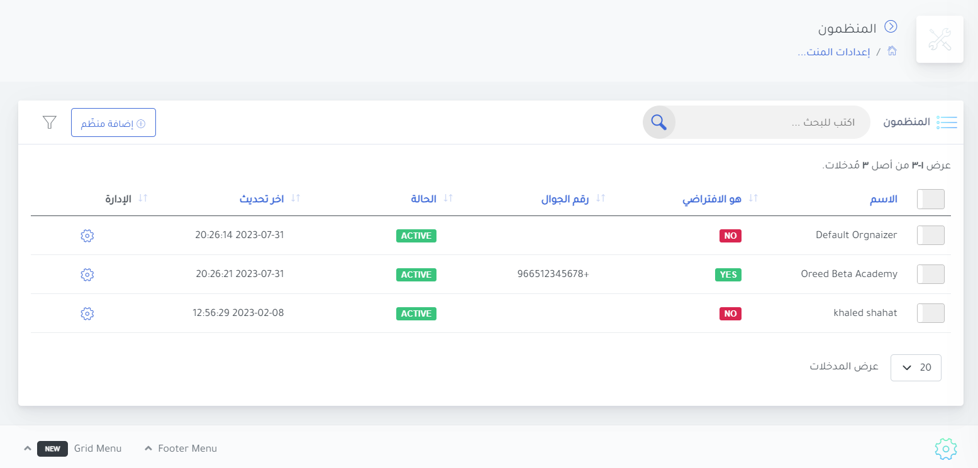The height and width of the screenshot is (468, 978).
Task: Click the home icon in the breadcrumb
Action: coord(892,51)
